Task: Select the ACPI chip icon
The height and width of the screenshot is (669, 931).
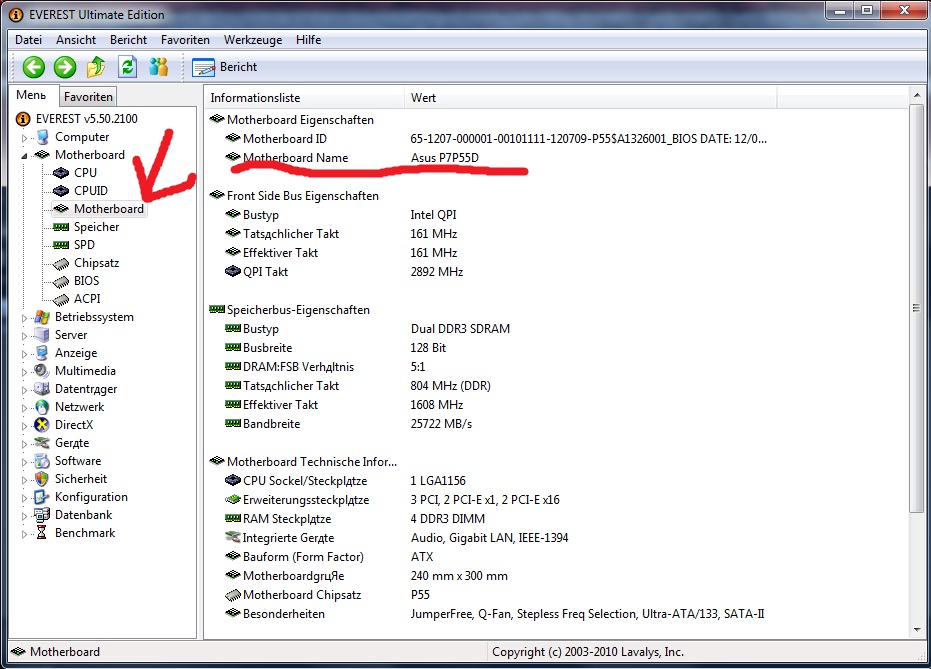Action: click(61, 300)
